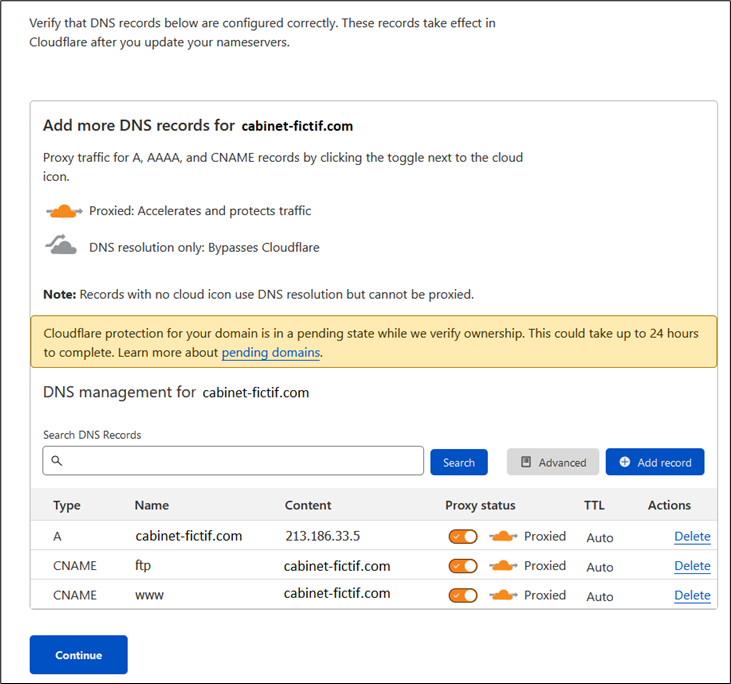
Task: Click the www row content cabinet-fictif.com
Action: 337,593
